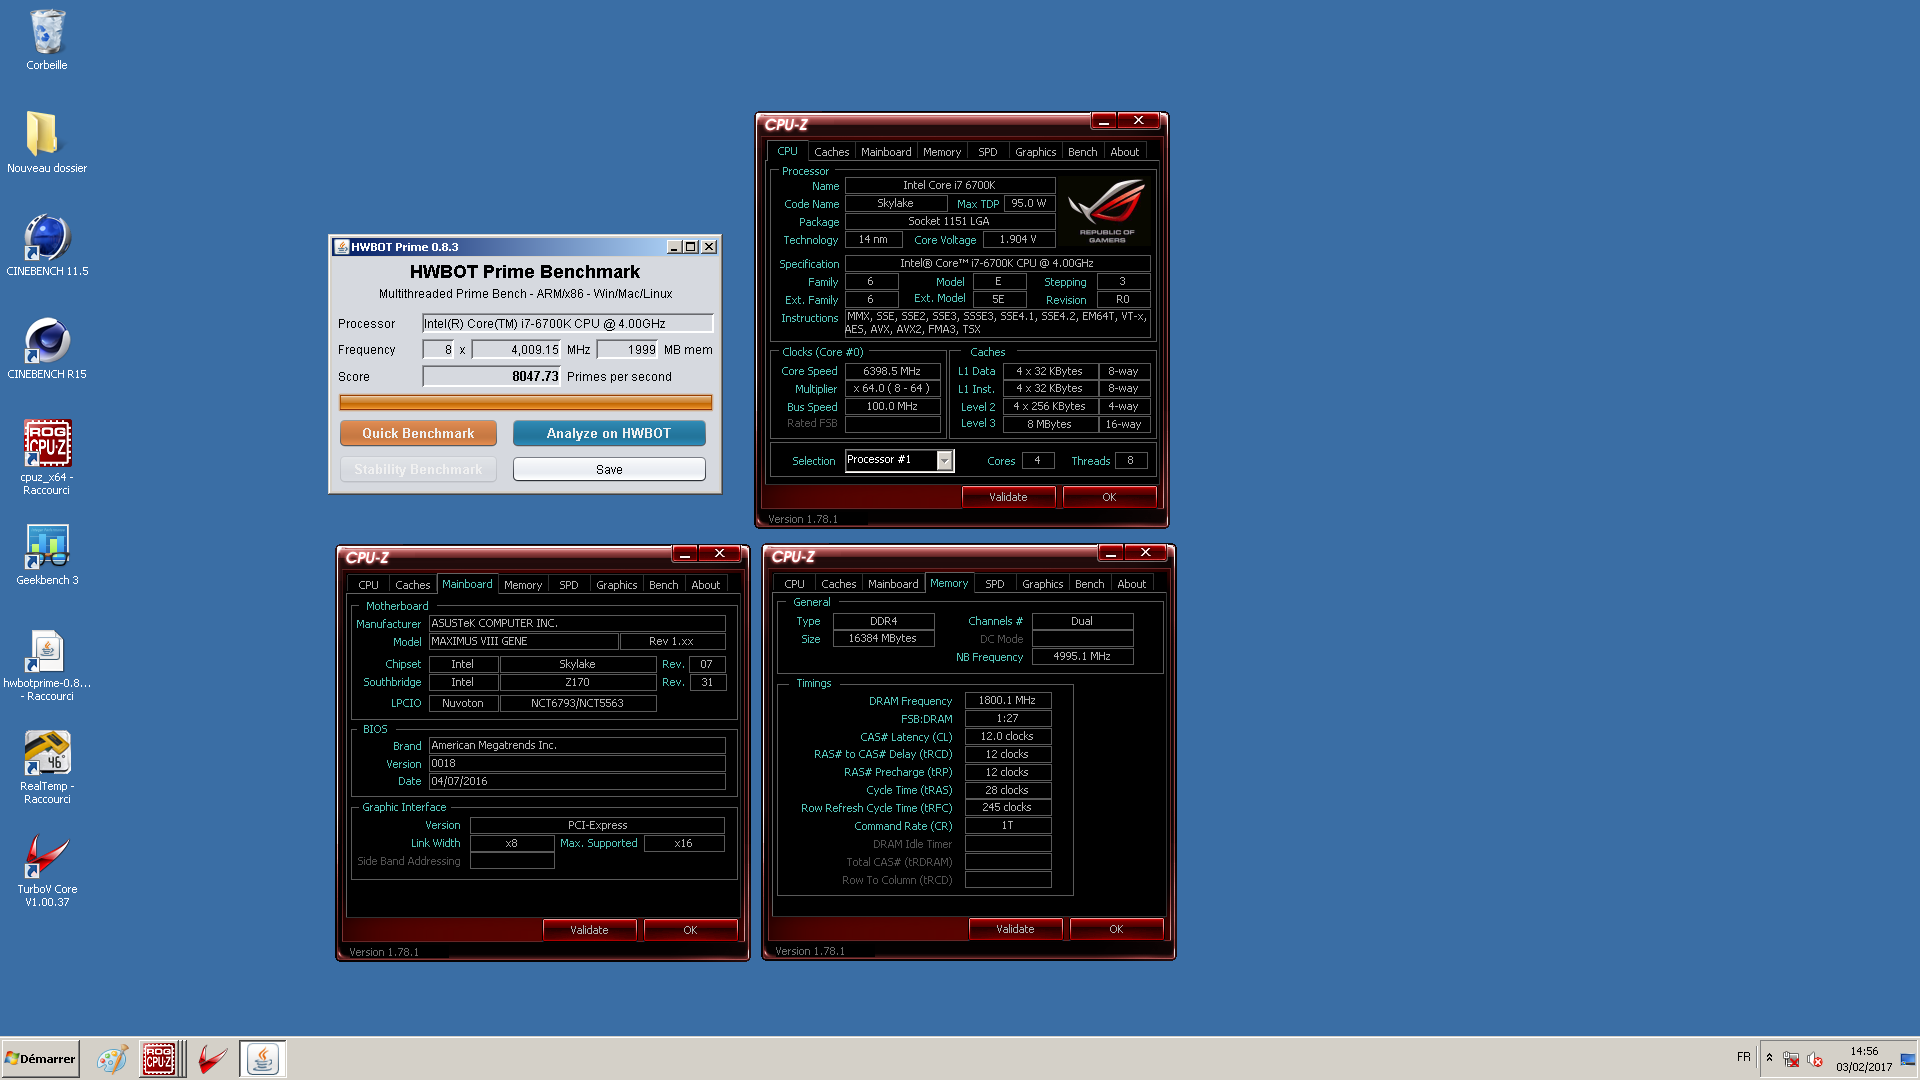Viewport: 1920px width, 1080px height.
Task: Click the FR language indicator
Action: 1744,1057
